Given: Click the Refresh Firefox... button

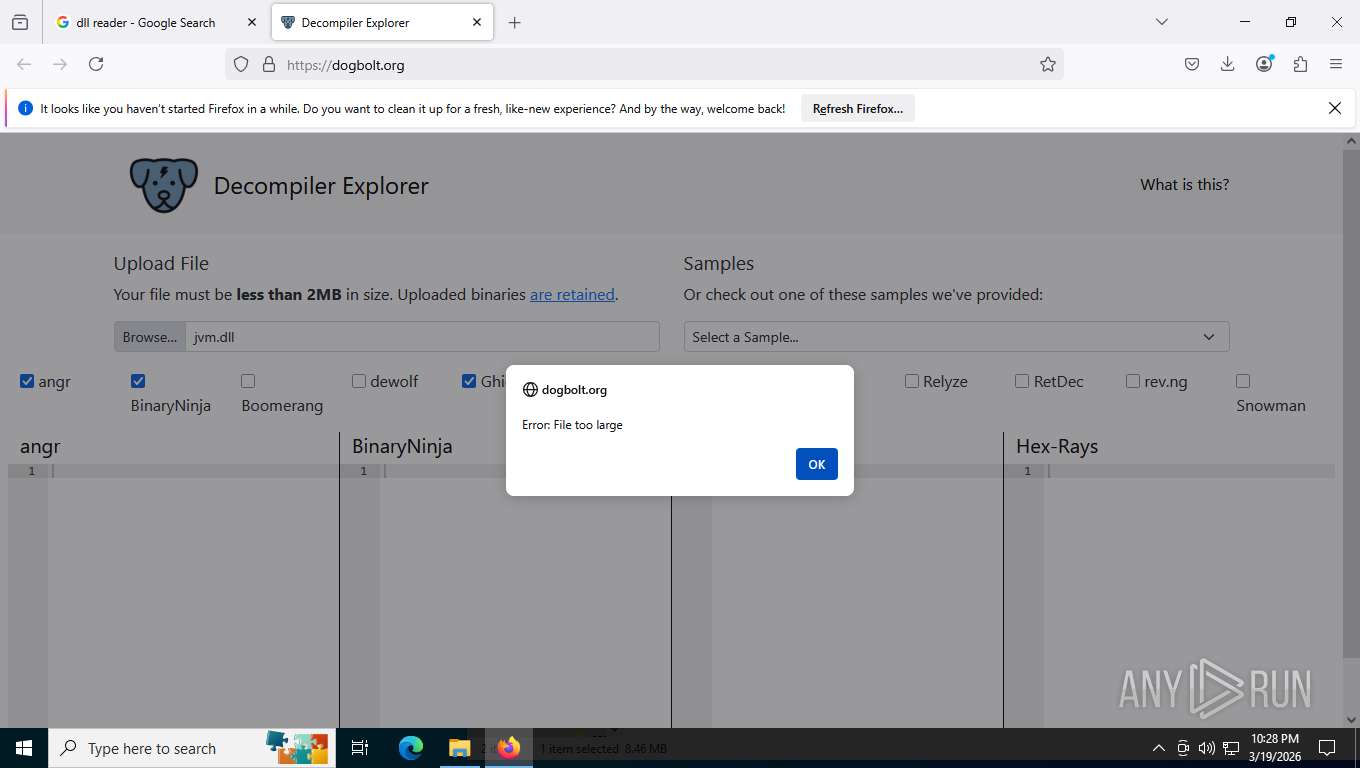Looking at the screenshot, I should click(x=858, y=108).
